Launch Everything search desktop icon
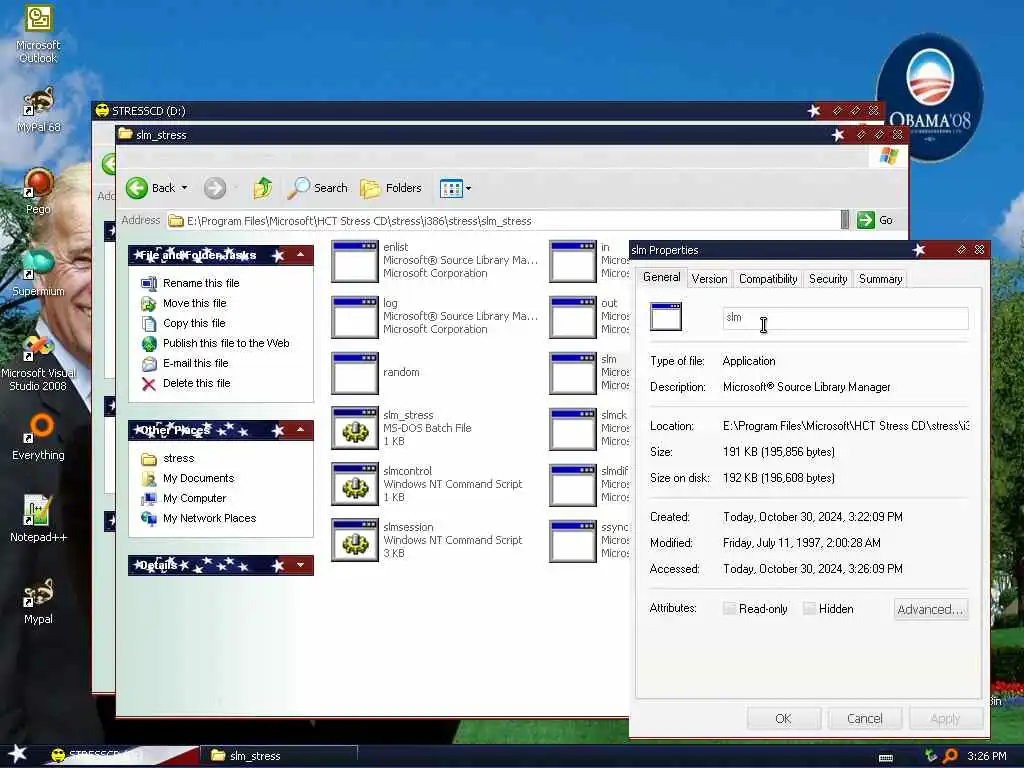 (38, 437)
